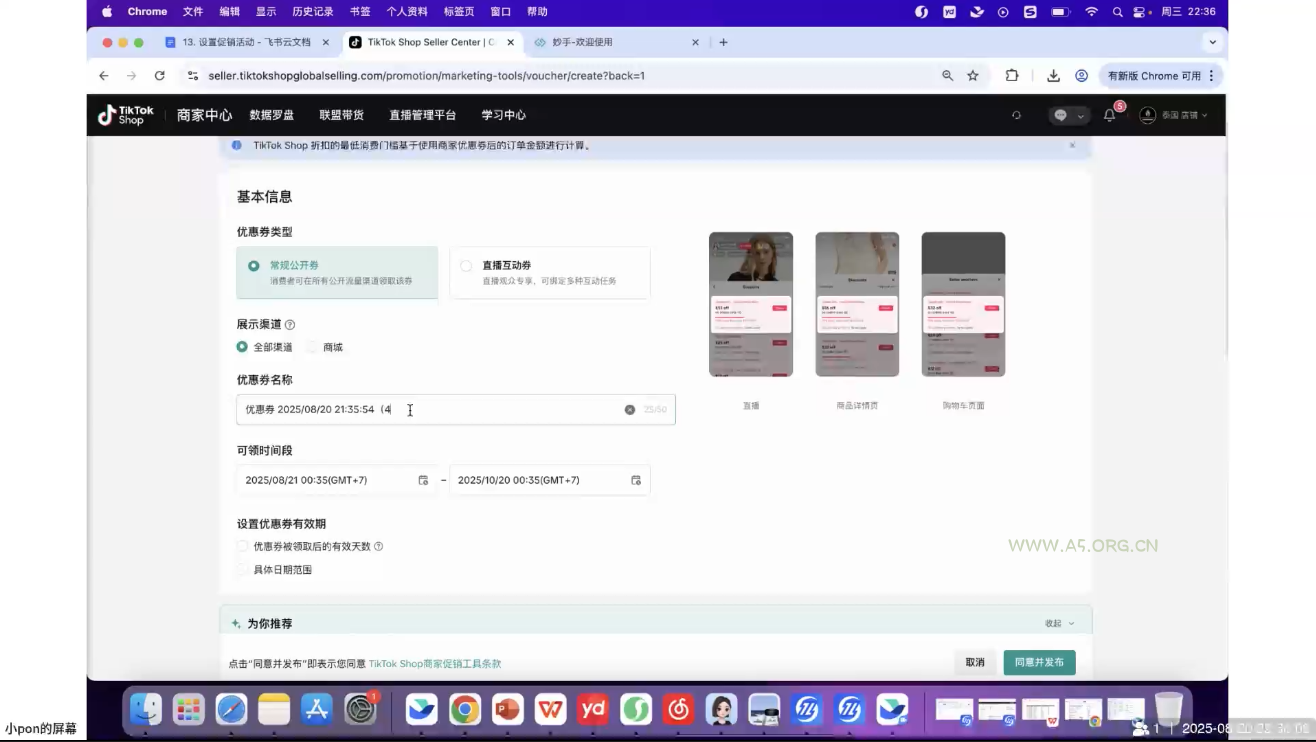Open the calendar picker for the end date
Screen dimensions: 1316x742
pyautogui.click(x=635, y=479)
